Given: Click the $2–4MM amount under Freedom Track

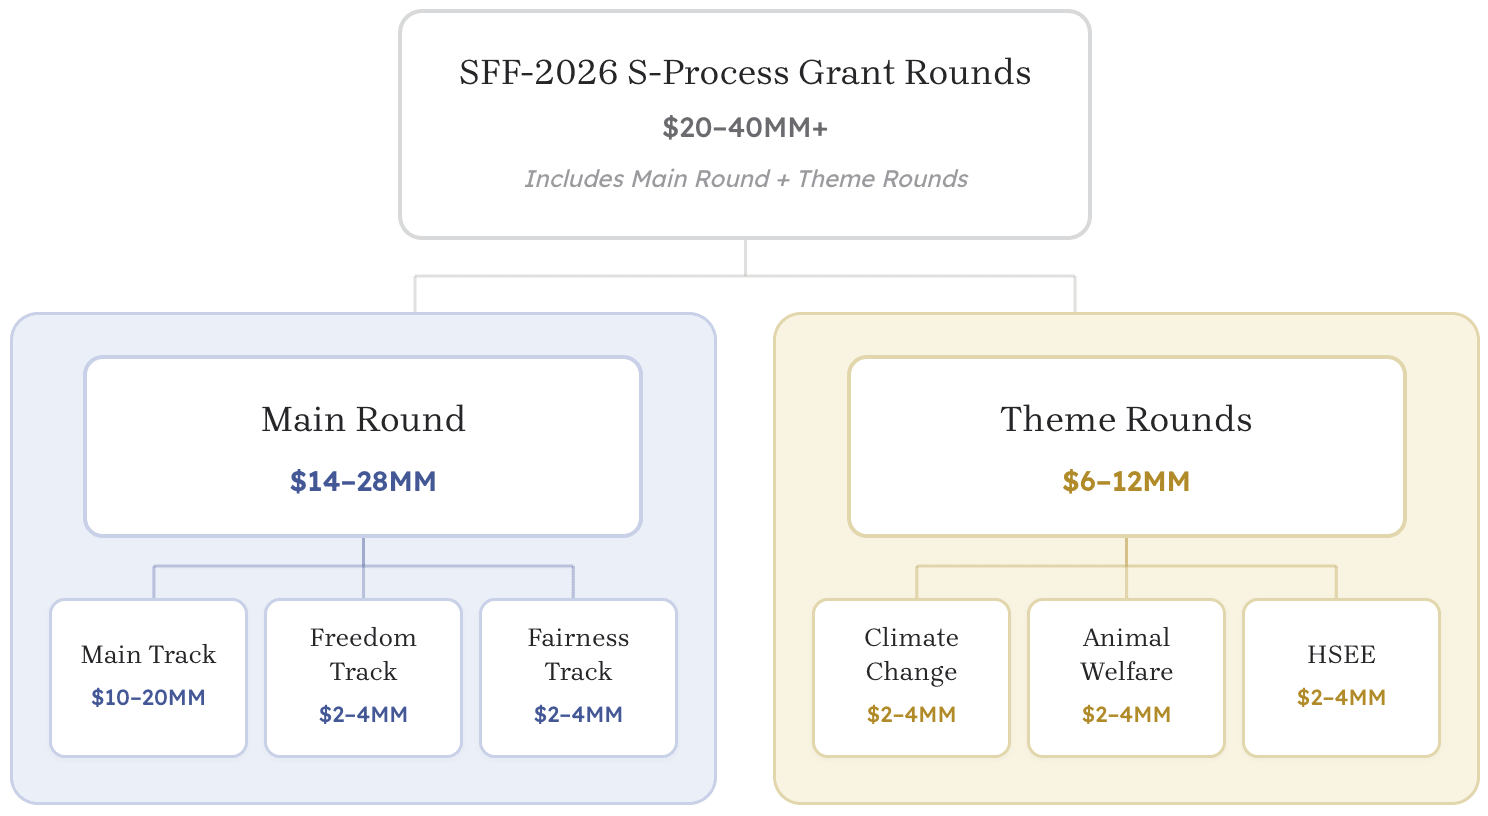Looking at the screenshot, I should pyautogui.click(x=363, y=715).
